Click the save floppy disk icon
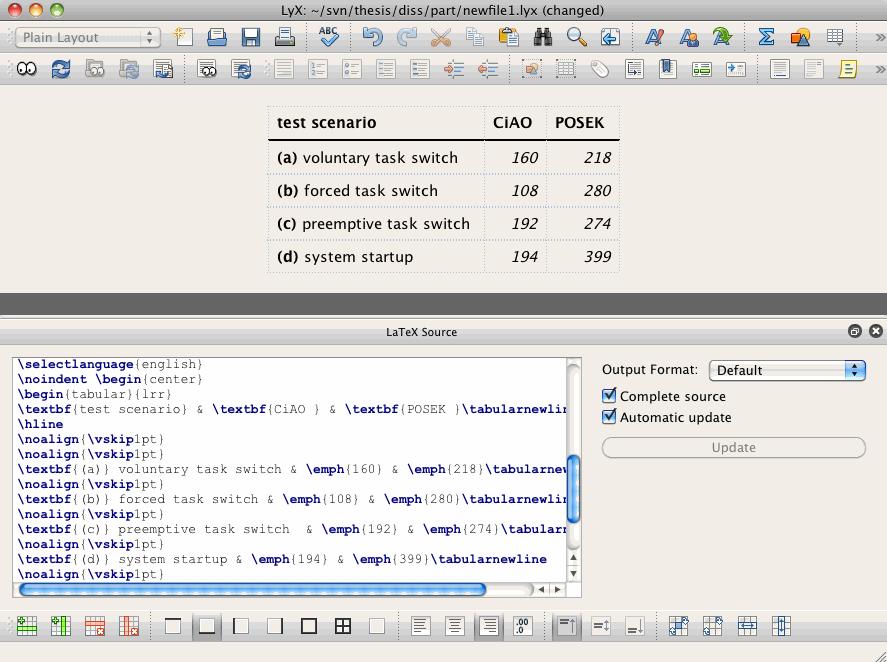887x662 pixels. (x=251, y=37)
